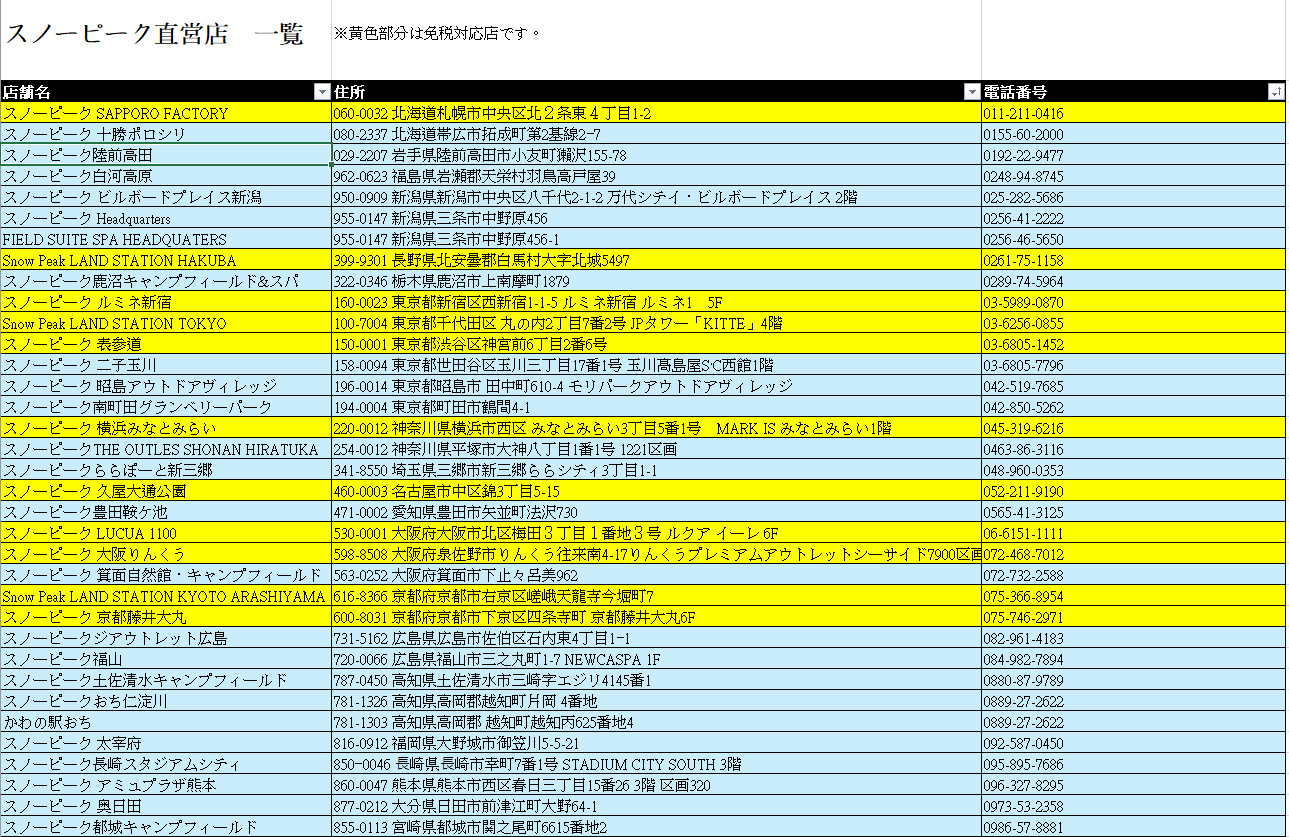Click the address 399-9301 長野県北安曇郡白馬村

[656, 261]
